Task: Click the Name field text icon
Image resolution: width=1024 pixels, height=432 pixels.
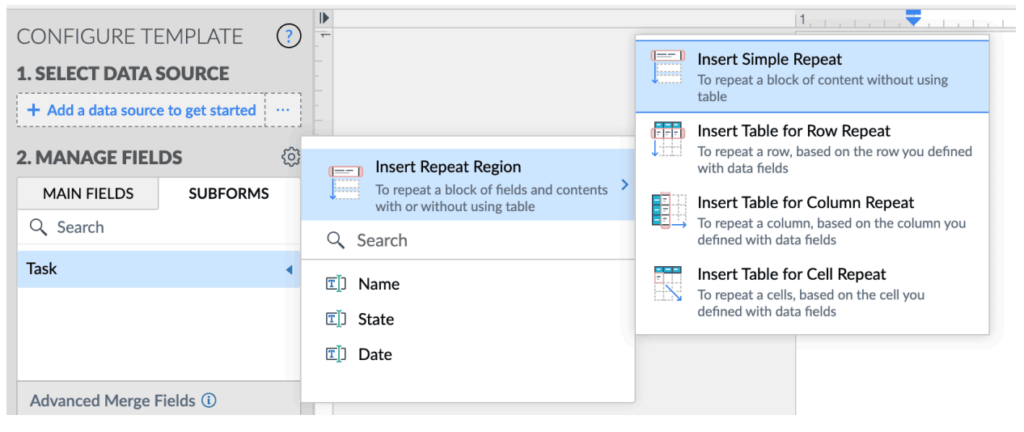Action: 335,284
